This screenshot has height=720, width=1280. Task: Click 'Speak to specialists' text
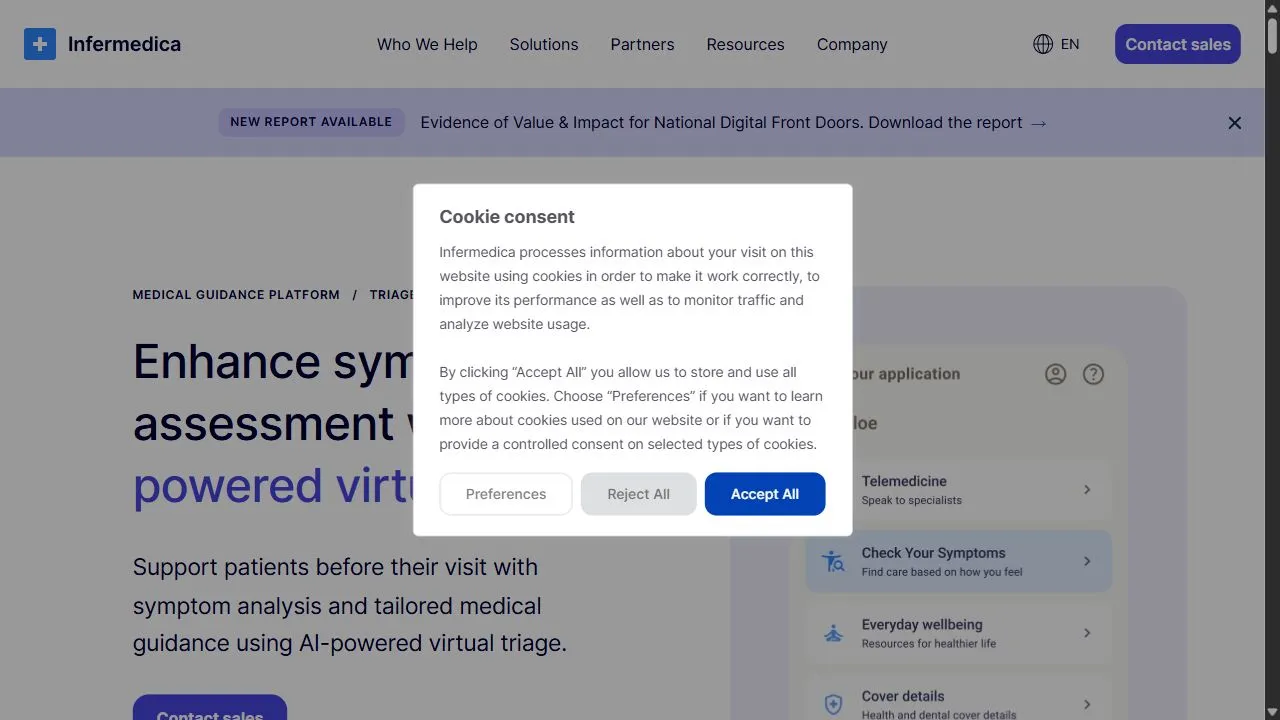(x=912, y=500)
